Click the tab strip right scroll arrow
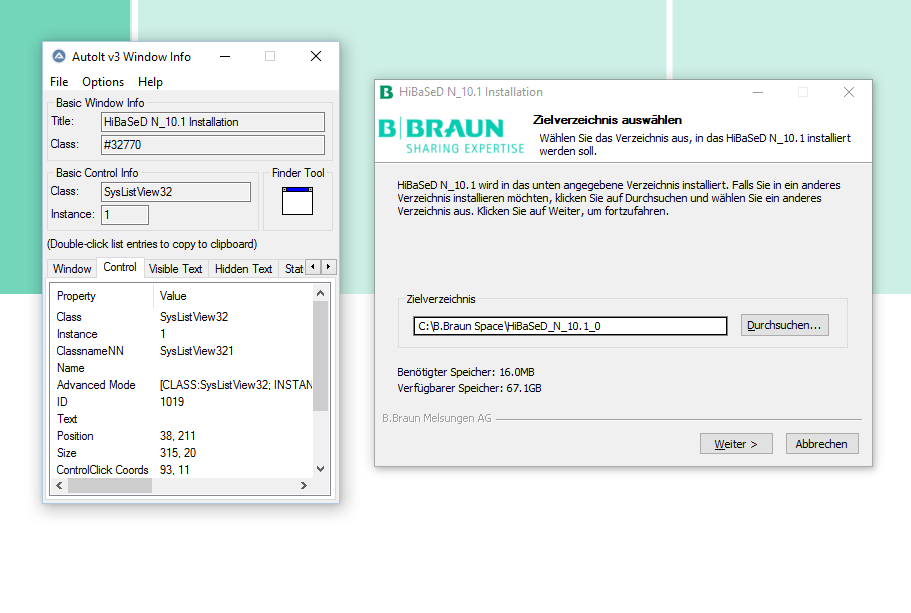This screenshot has height=613, width=911. tap(328, 267)
